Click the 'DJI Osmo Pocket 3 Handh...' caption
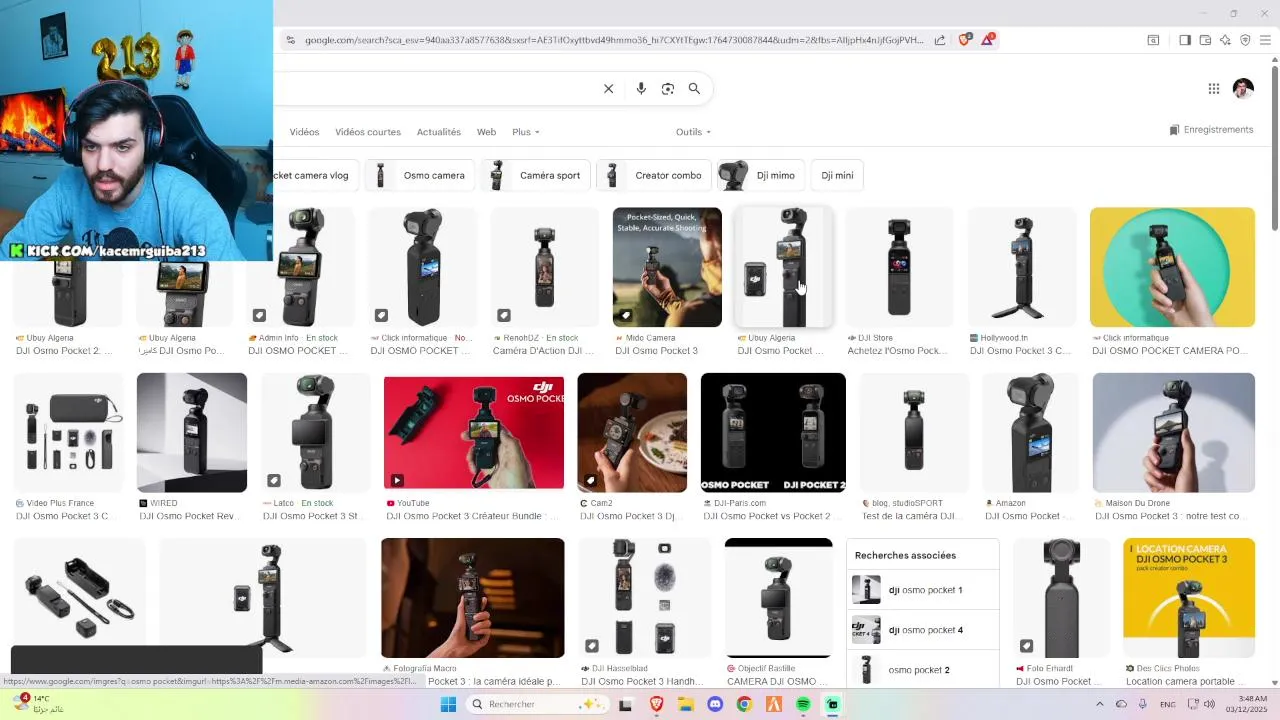 [x=642, y=682]
